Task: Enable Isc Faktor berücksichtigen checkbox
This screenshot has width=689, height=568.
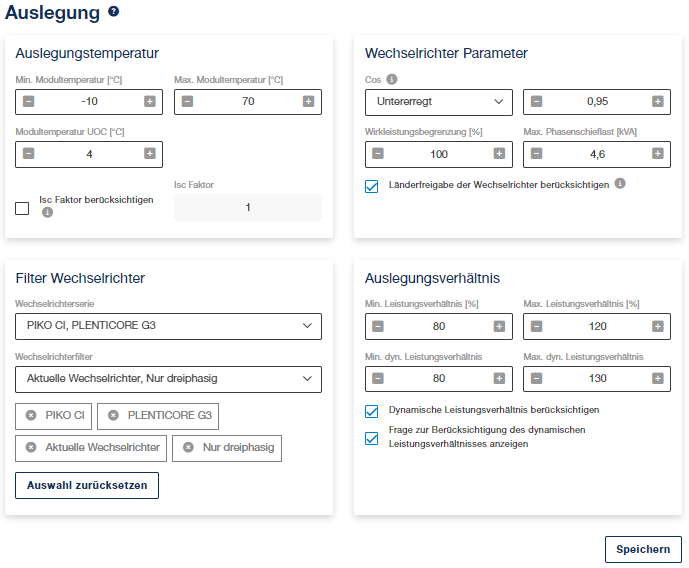Action: pos(22,208)
